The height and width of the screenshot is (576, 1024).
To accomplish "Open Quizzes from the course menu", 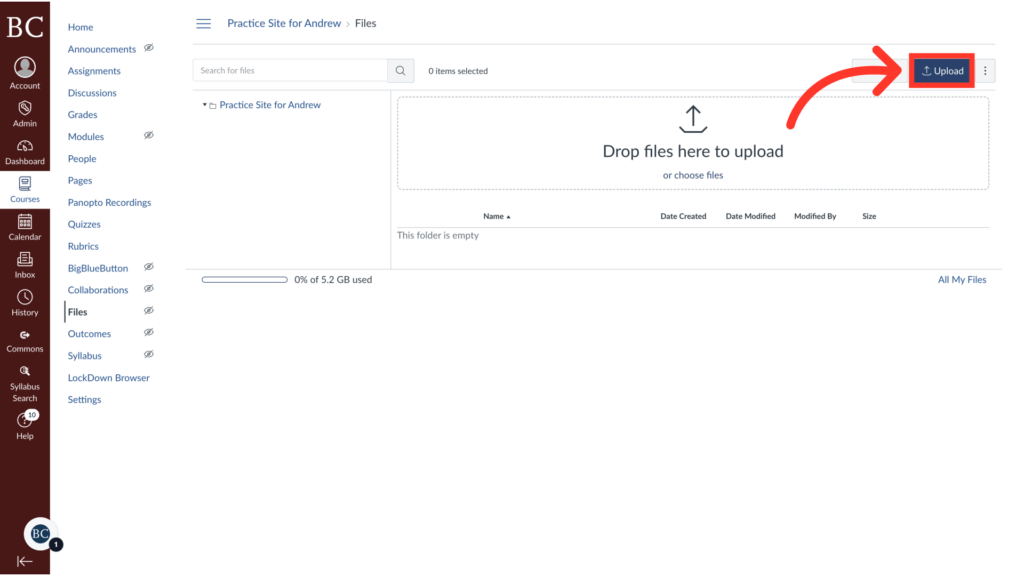I will [83, 224].
